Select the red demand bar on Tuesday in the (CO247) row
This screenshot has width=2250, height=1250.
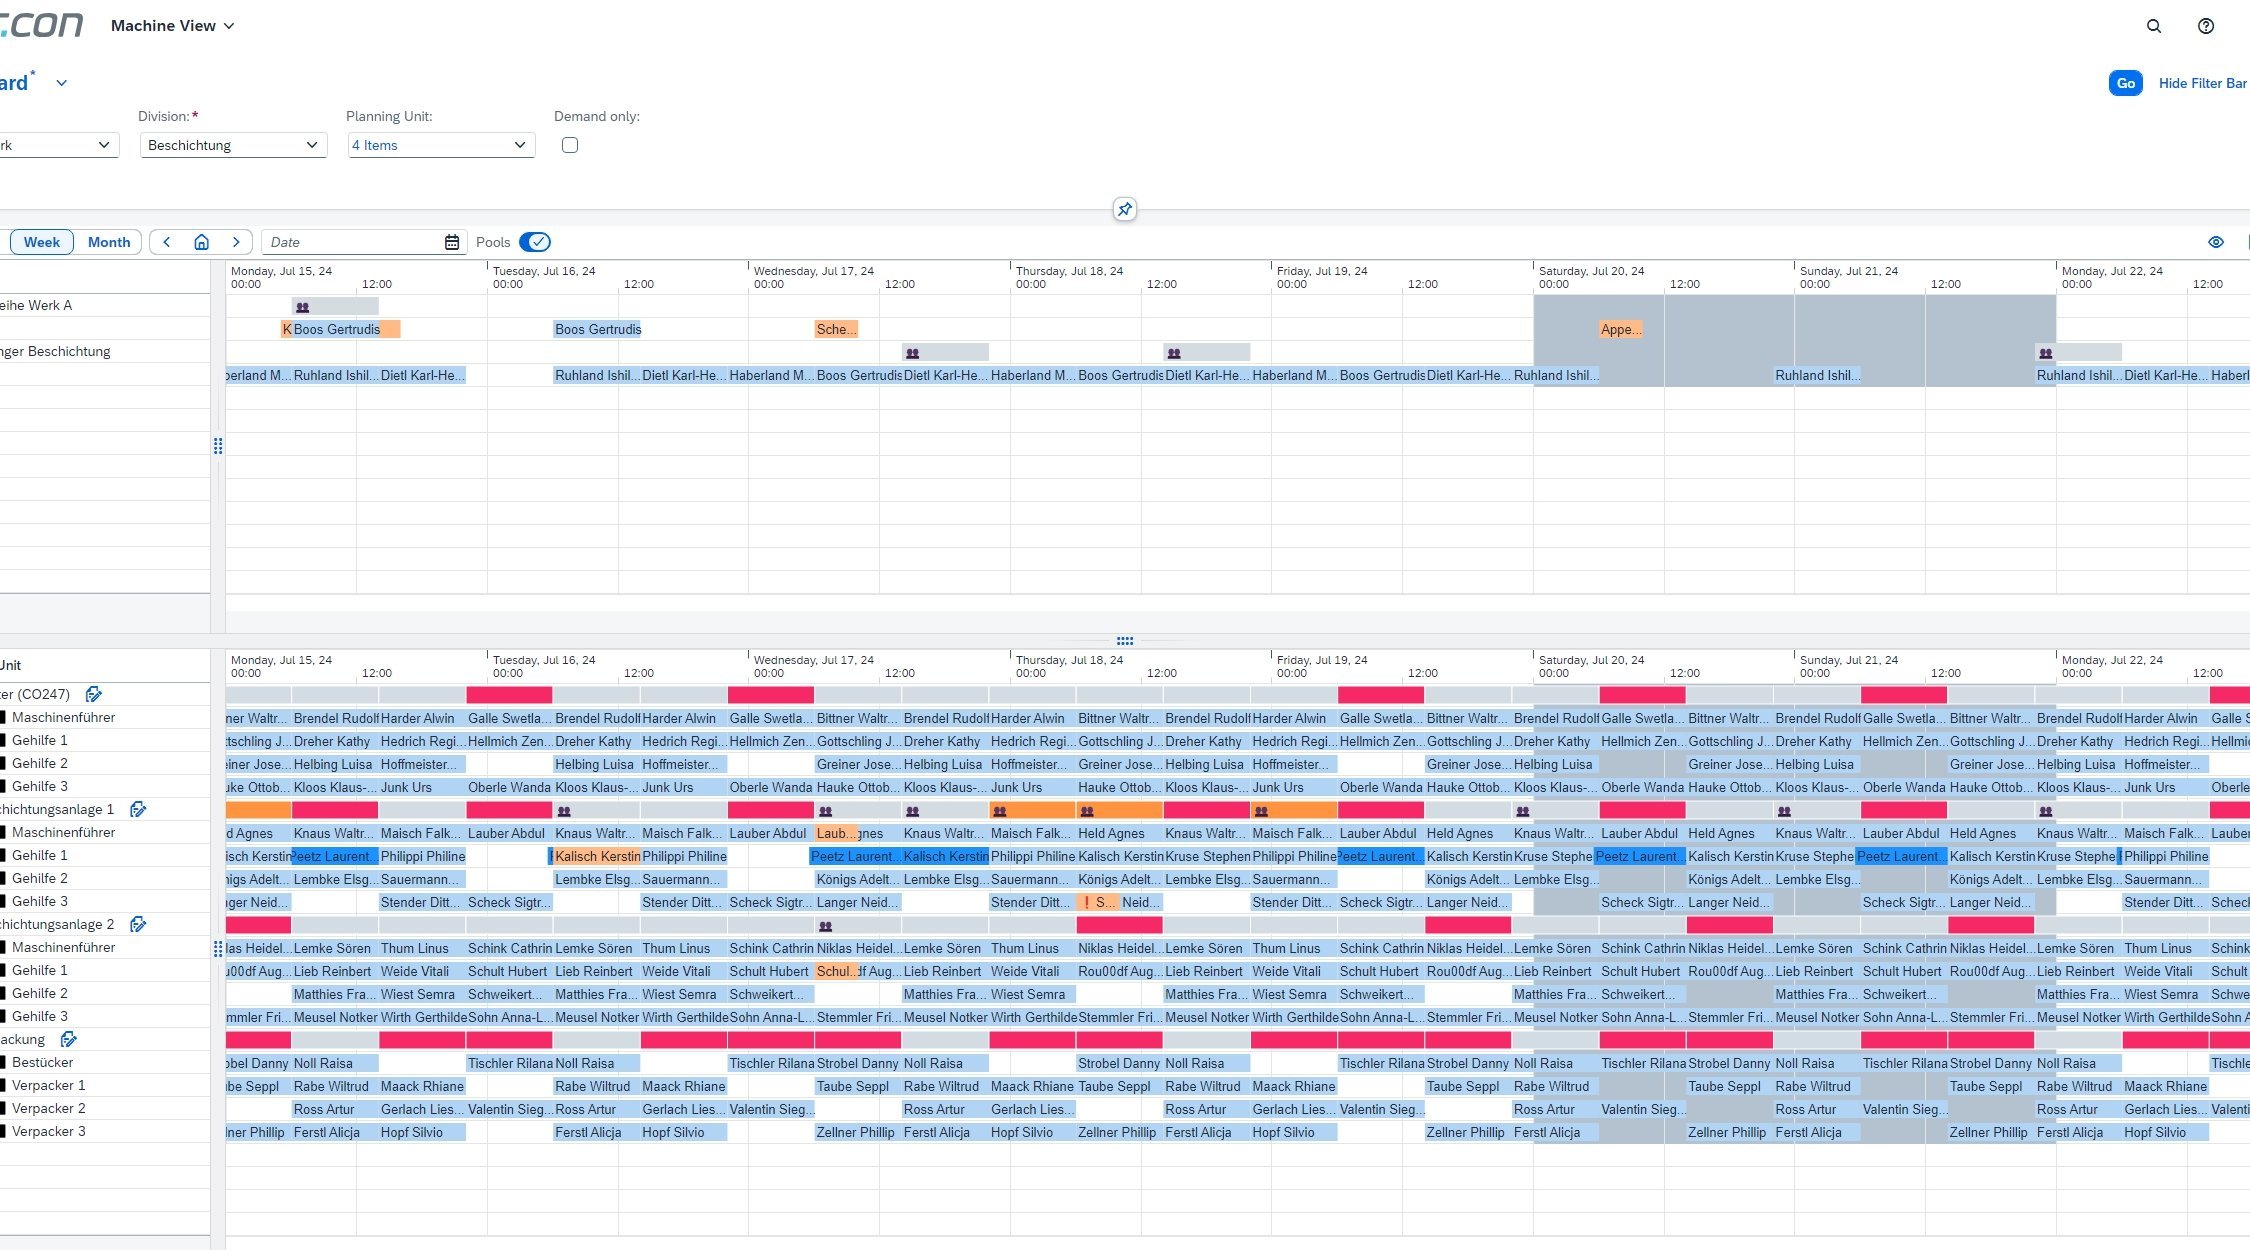(509, 695)
